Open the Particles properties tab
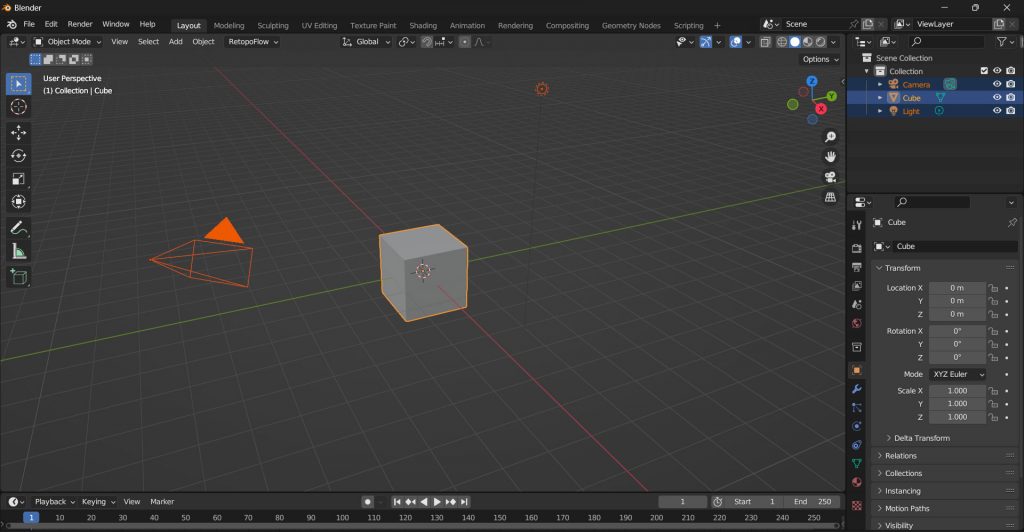Image resolution: width=1024 pixels, height=532 pixels. 857,407
